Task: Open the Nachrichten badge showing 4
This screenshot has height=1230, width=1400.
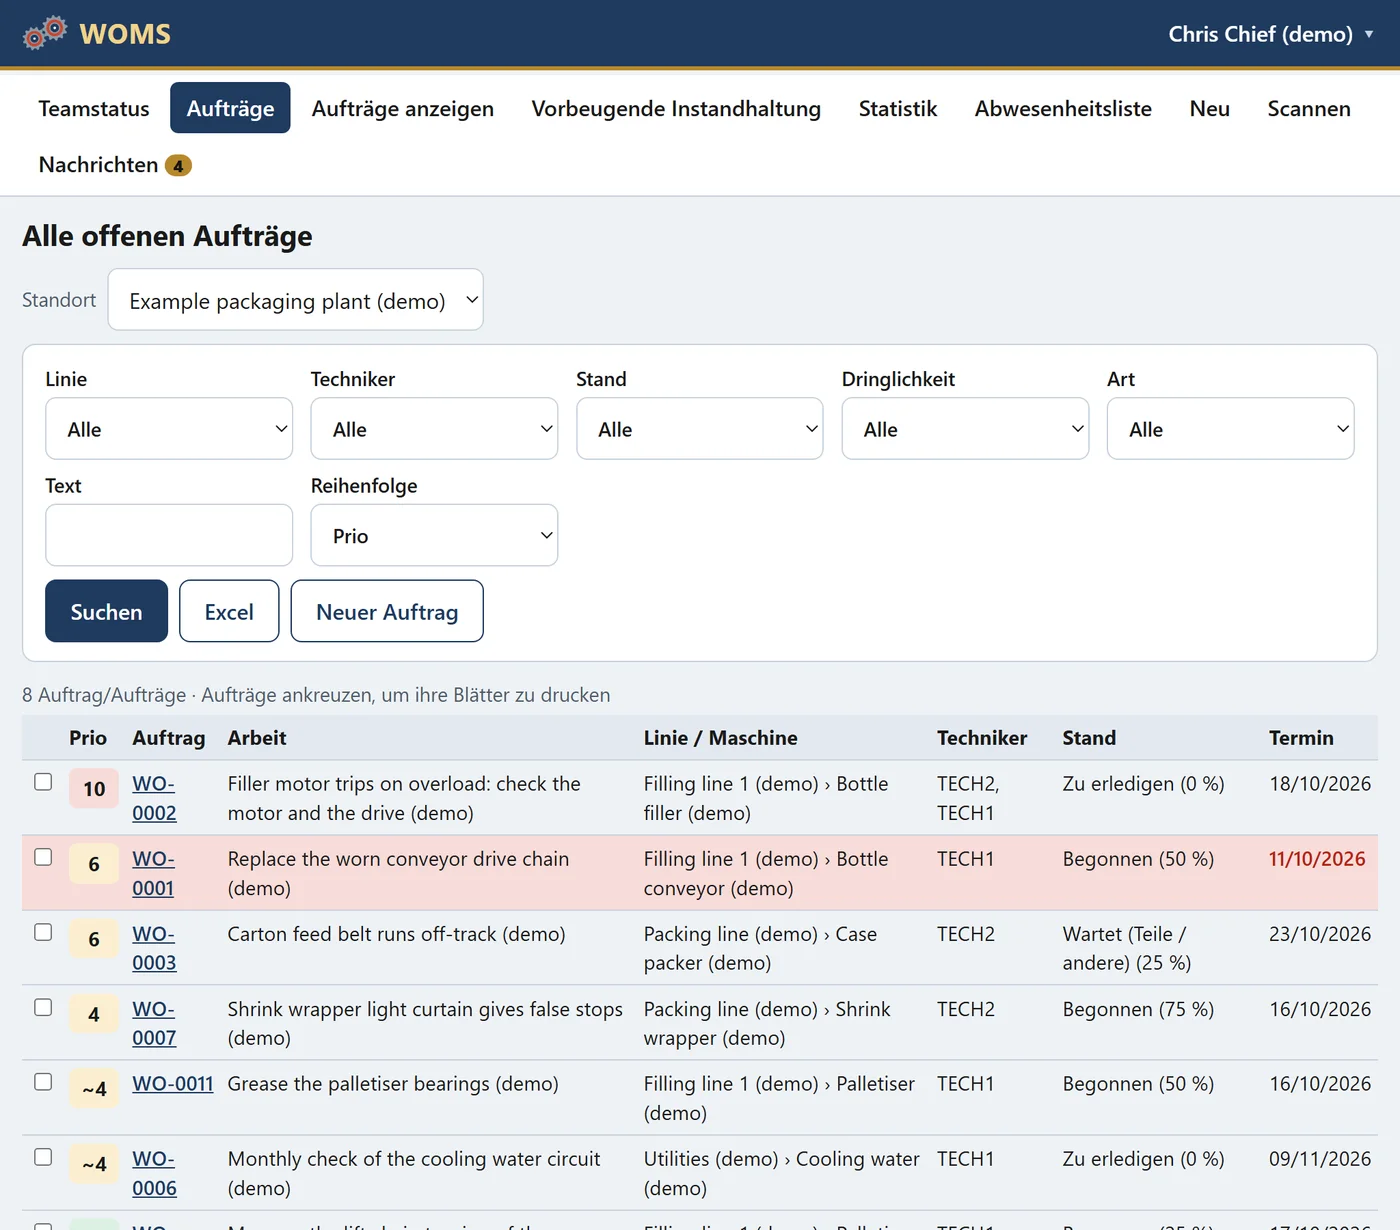Action: (x=178, y=166)
